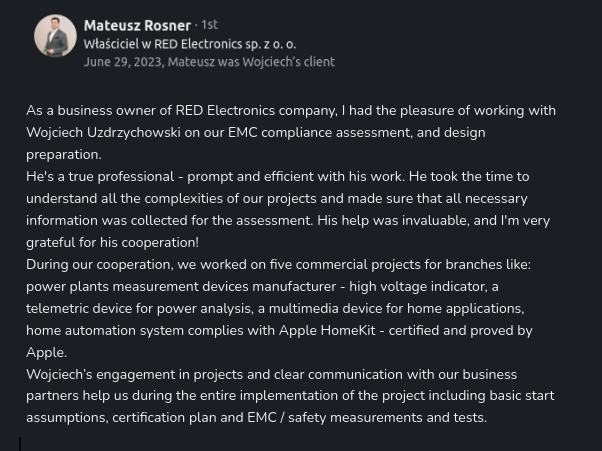Click final line mentioning "EMC / safety measurements"

256,418
